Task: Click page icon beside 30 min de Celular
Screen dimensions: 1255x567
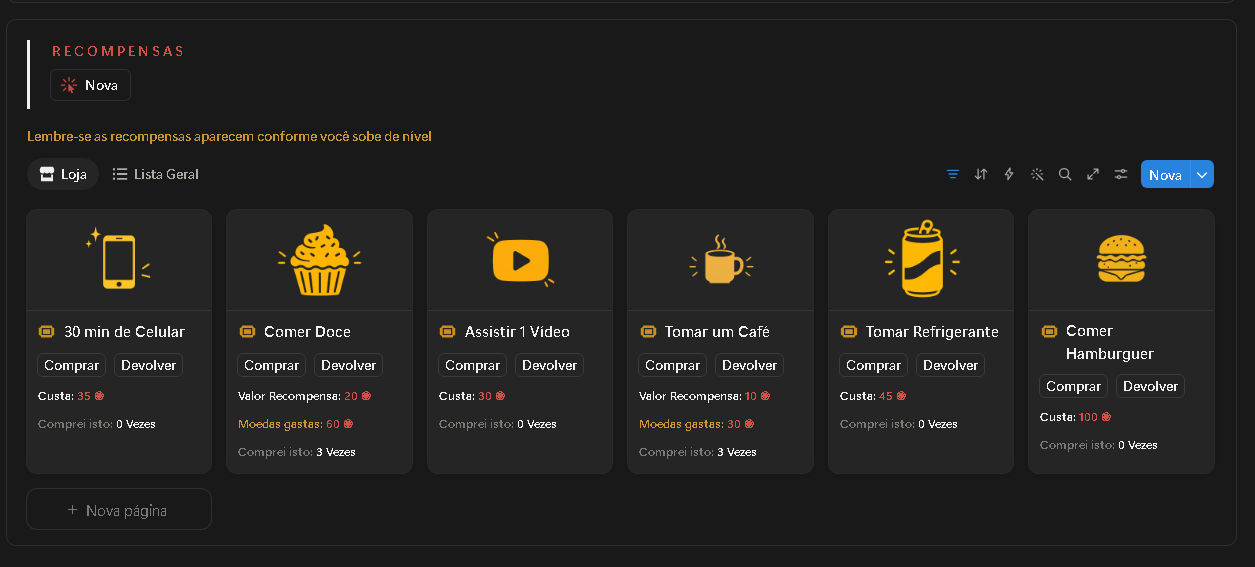Action: tap(46, 332)
